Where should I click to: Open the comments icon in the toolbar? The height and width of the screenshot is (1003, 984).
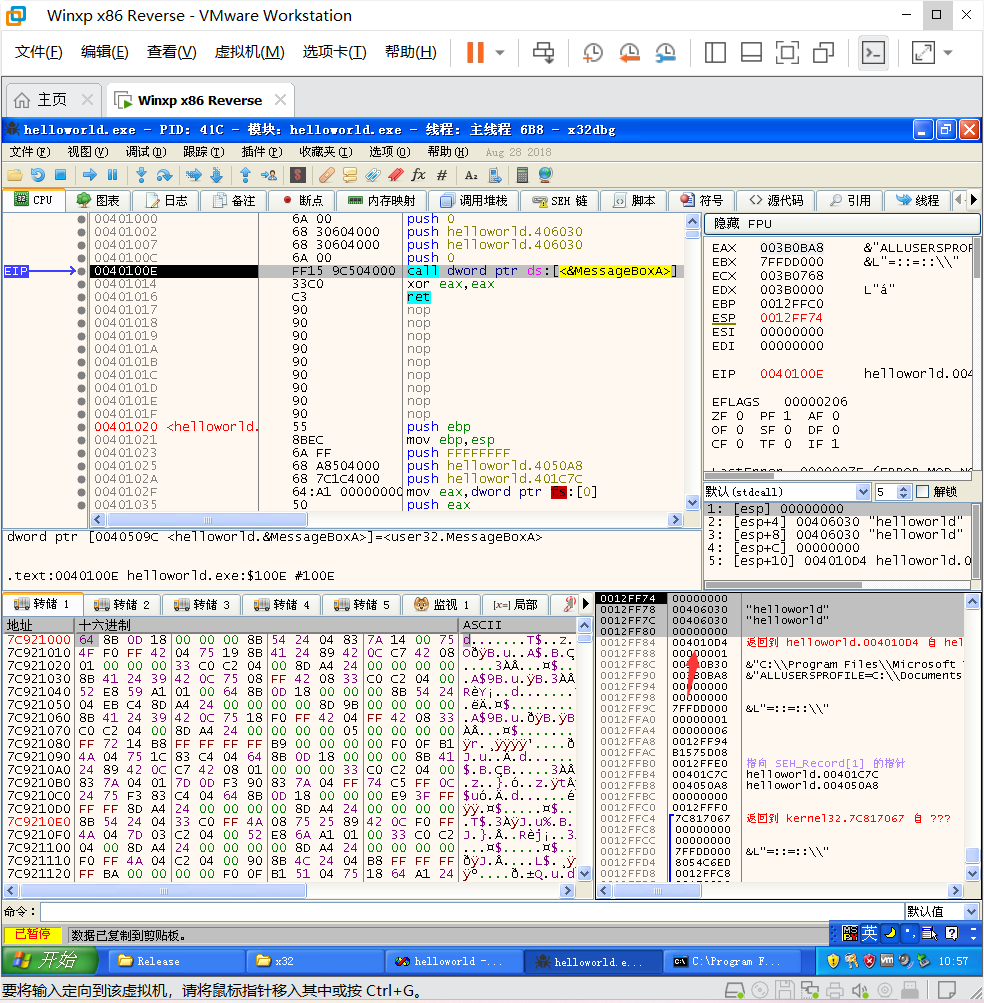349,175
